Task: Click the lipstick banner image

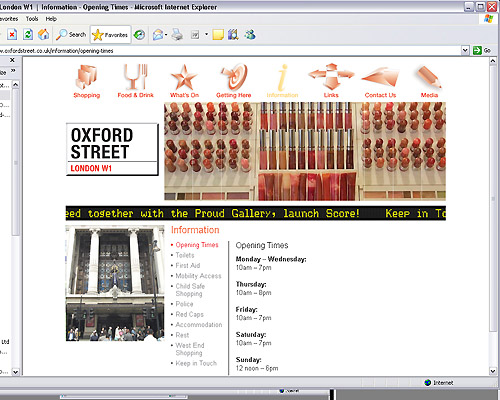Action: click(x=305, y=151)
